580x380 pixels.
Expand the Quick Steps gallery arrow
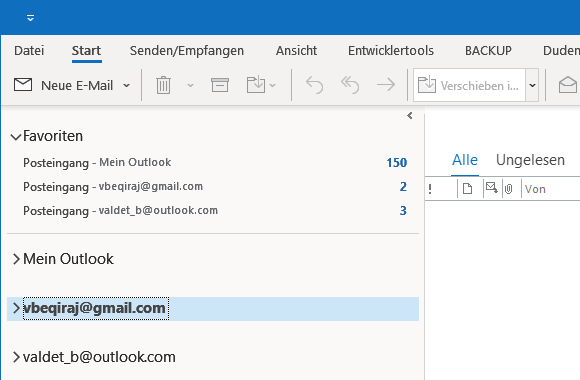click(532, 85)
